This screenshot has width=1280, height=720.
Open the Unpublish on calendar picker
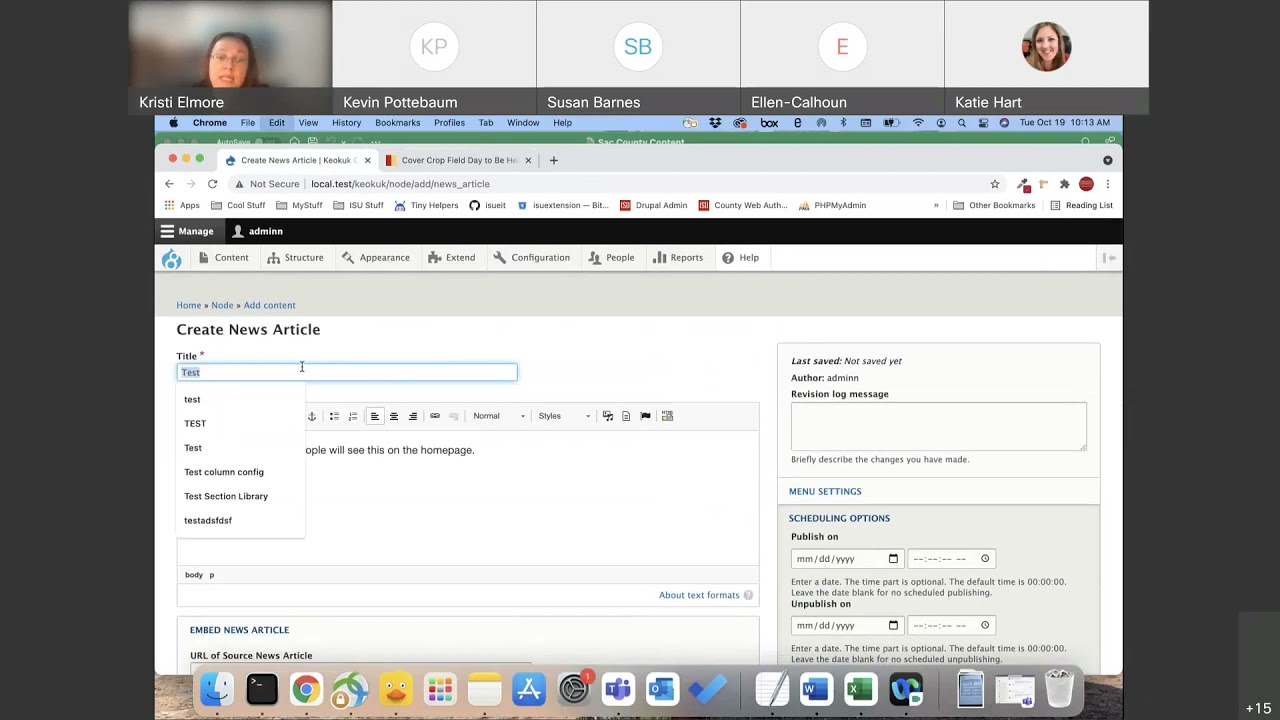coord(893,625)
